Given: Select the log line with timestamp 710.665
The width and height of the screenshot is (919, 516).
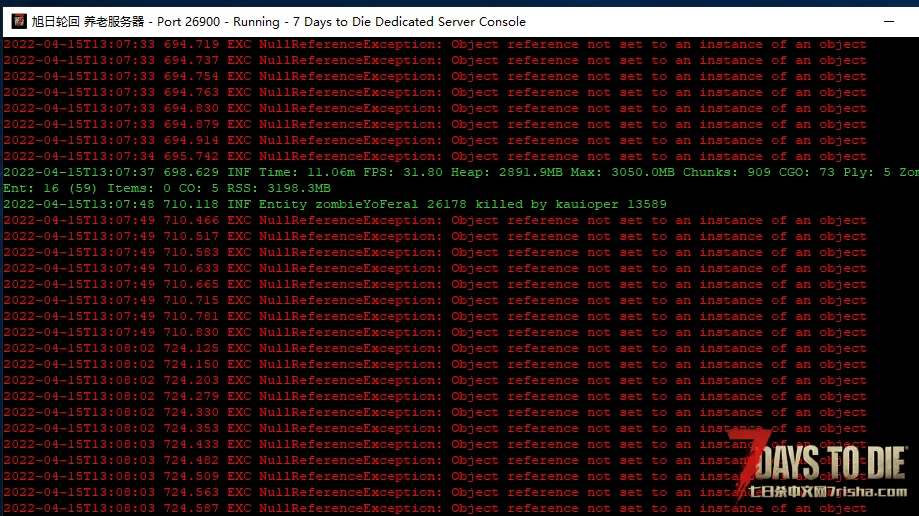Looking at the screenshot, I should [x=435, y=284].
